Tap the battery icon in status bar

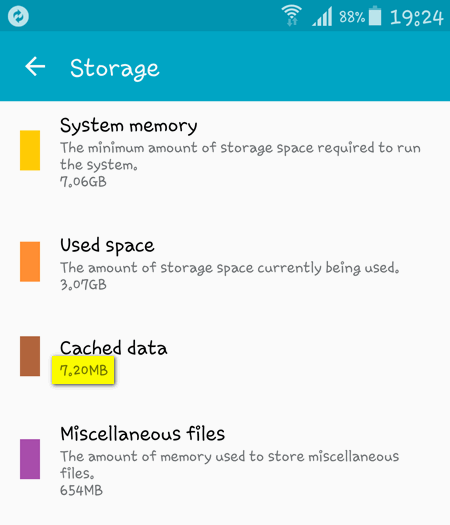(x=375, y=16)
